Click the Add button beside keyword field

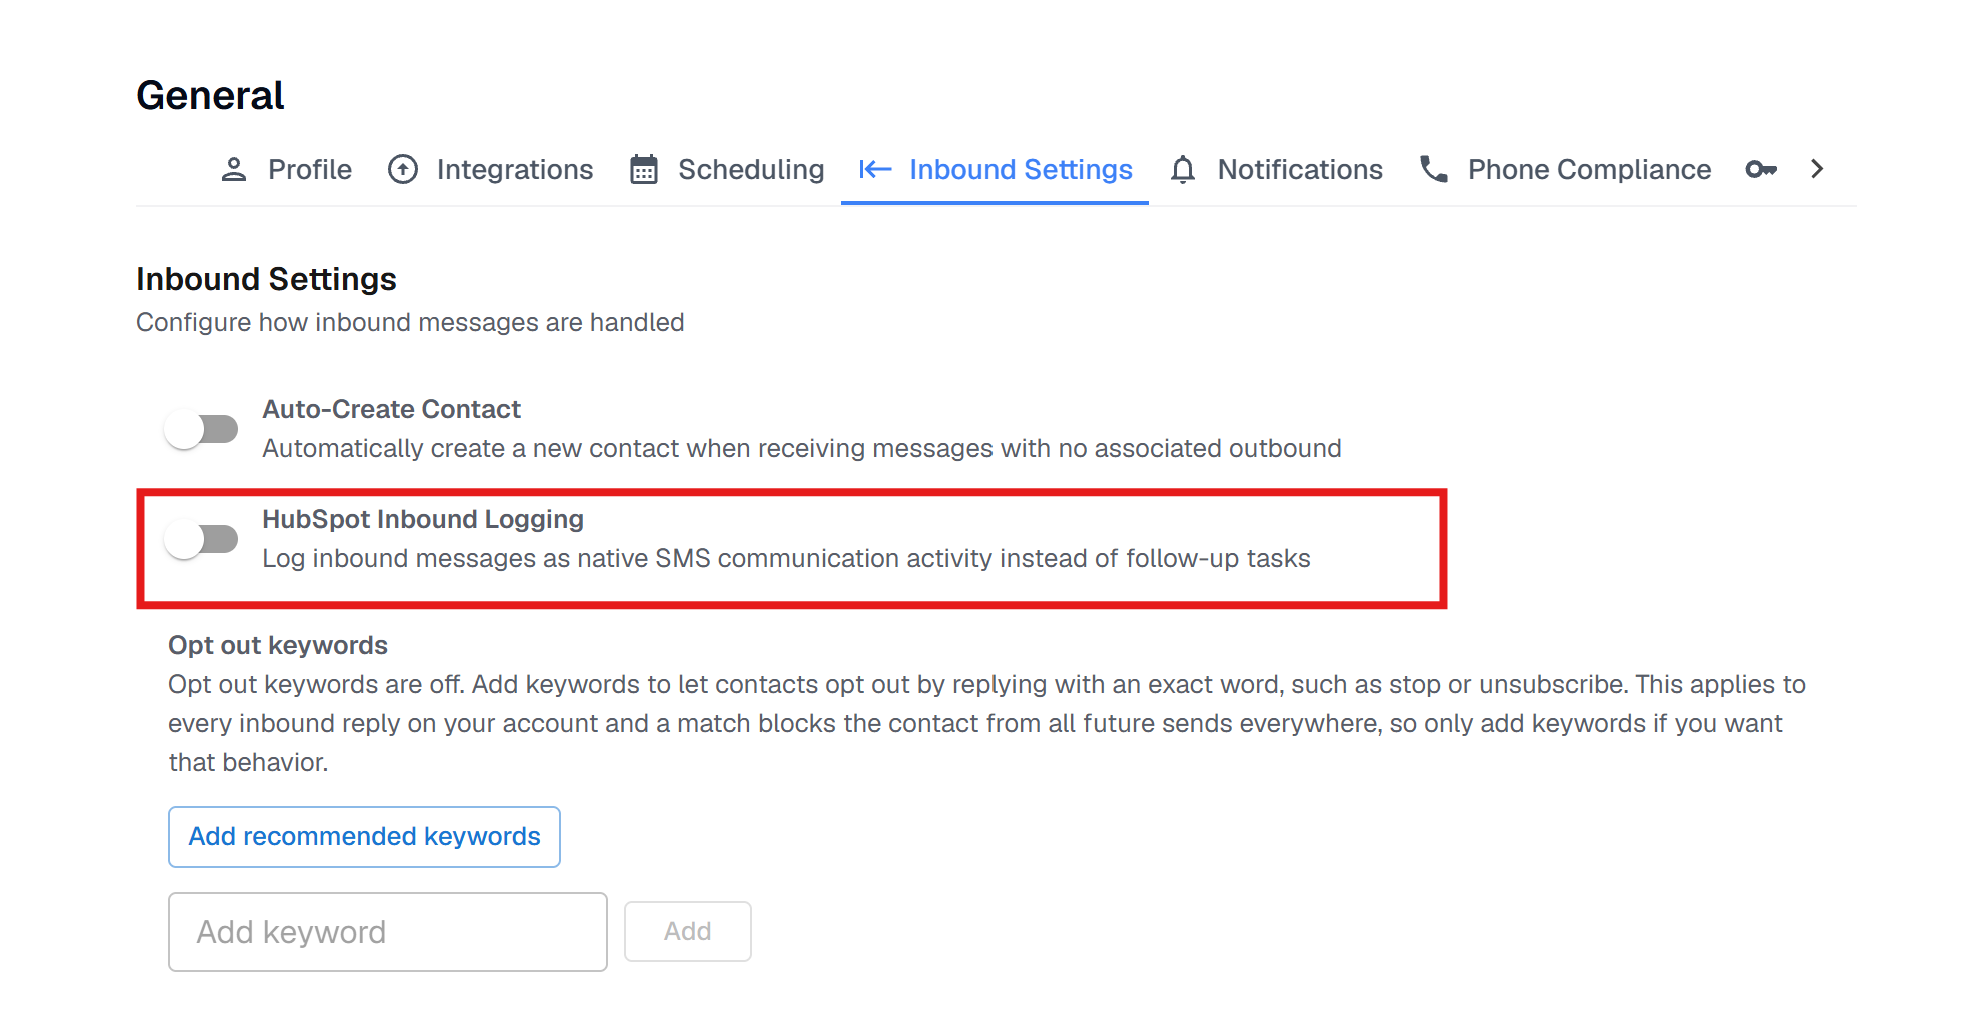pos(688,931)
